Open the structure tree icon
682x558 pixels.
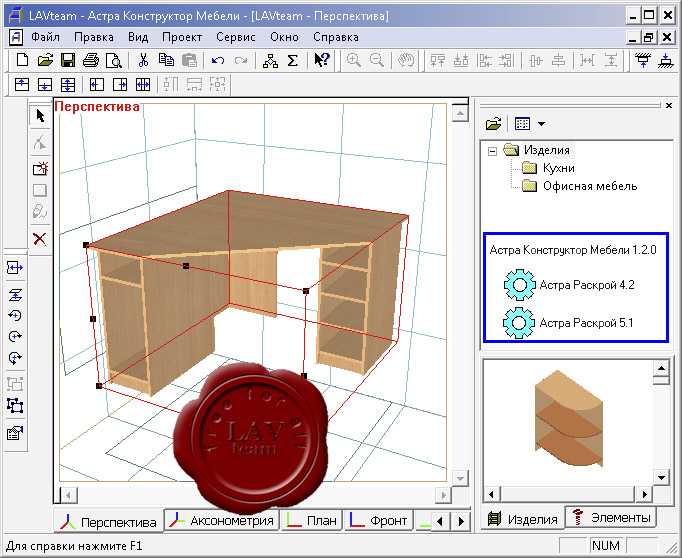(x=270, y=60)
